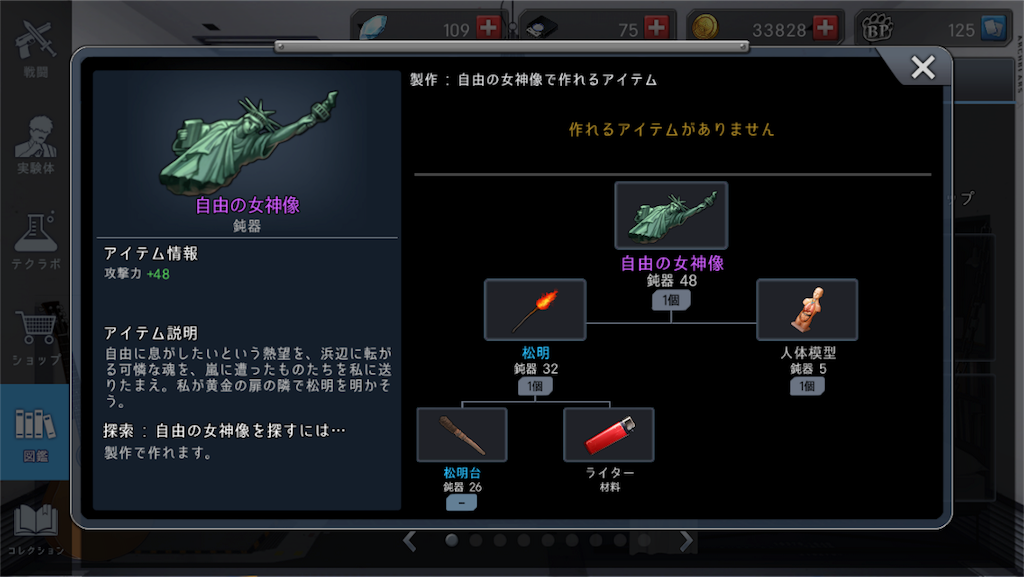Select the ライター red lighter tile
This screenshot has height=577, width=1024.
[609, 435]
